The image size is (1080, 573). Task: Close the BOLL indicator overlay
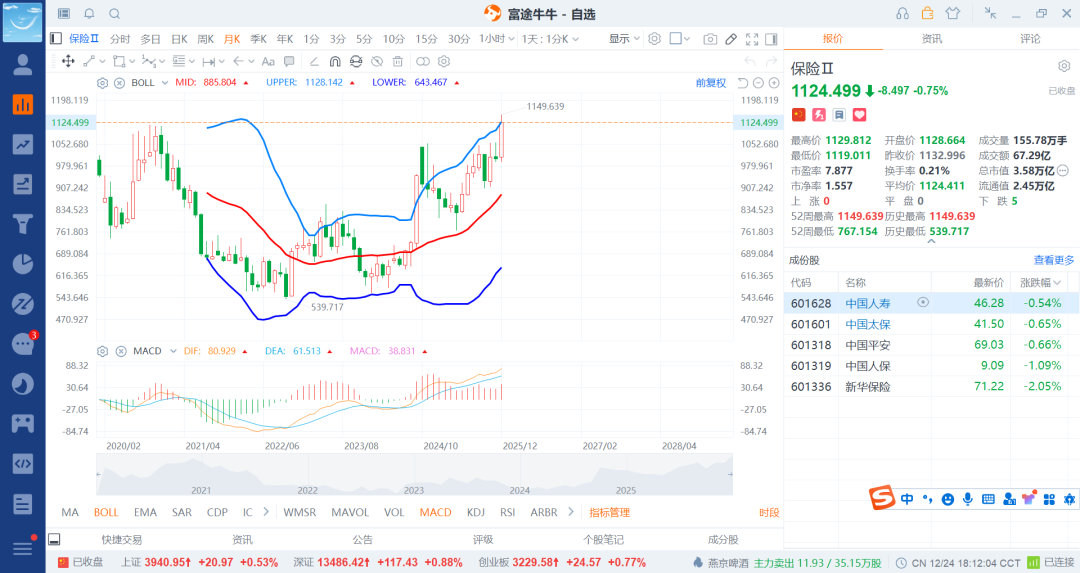point(119,83)
